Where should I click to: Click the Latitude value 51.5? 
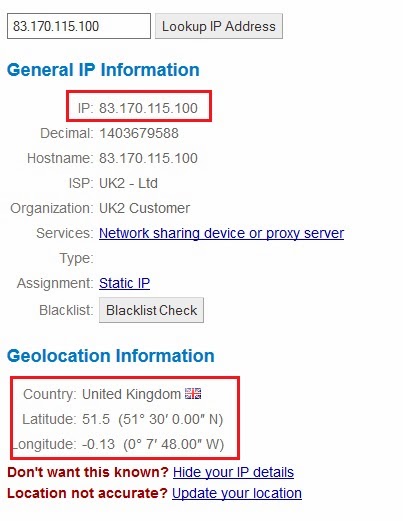coord(96,419)
